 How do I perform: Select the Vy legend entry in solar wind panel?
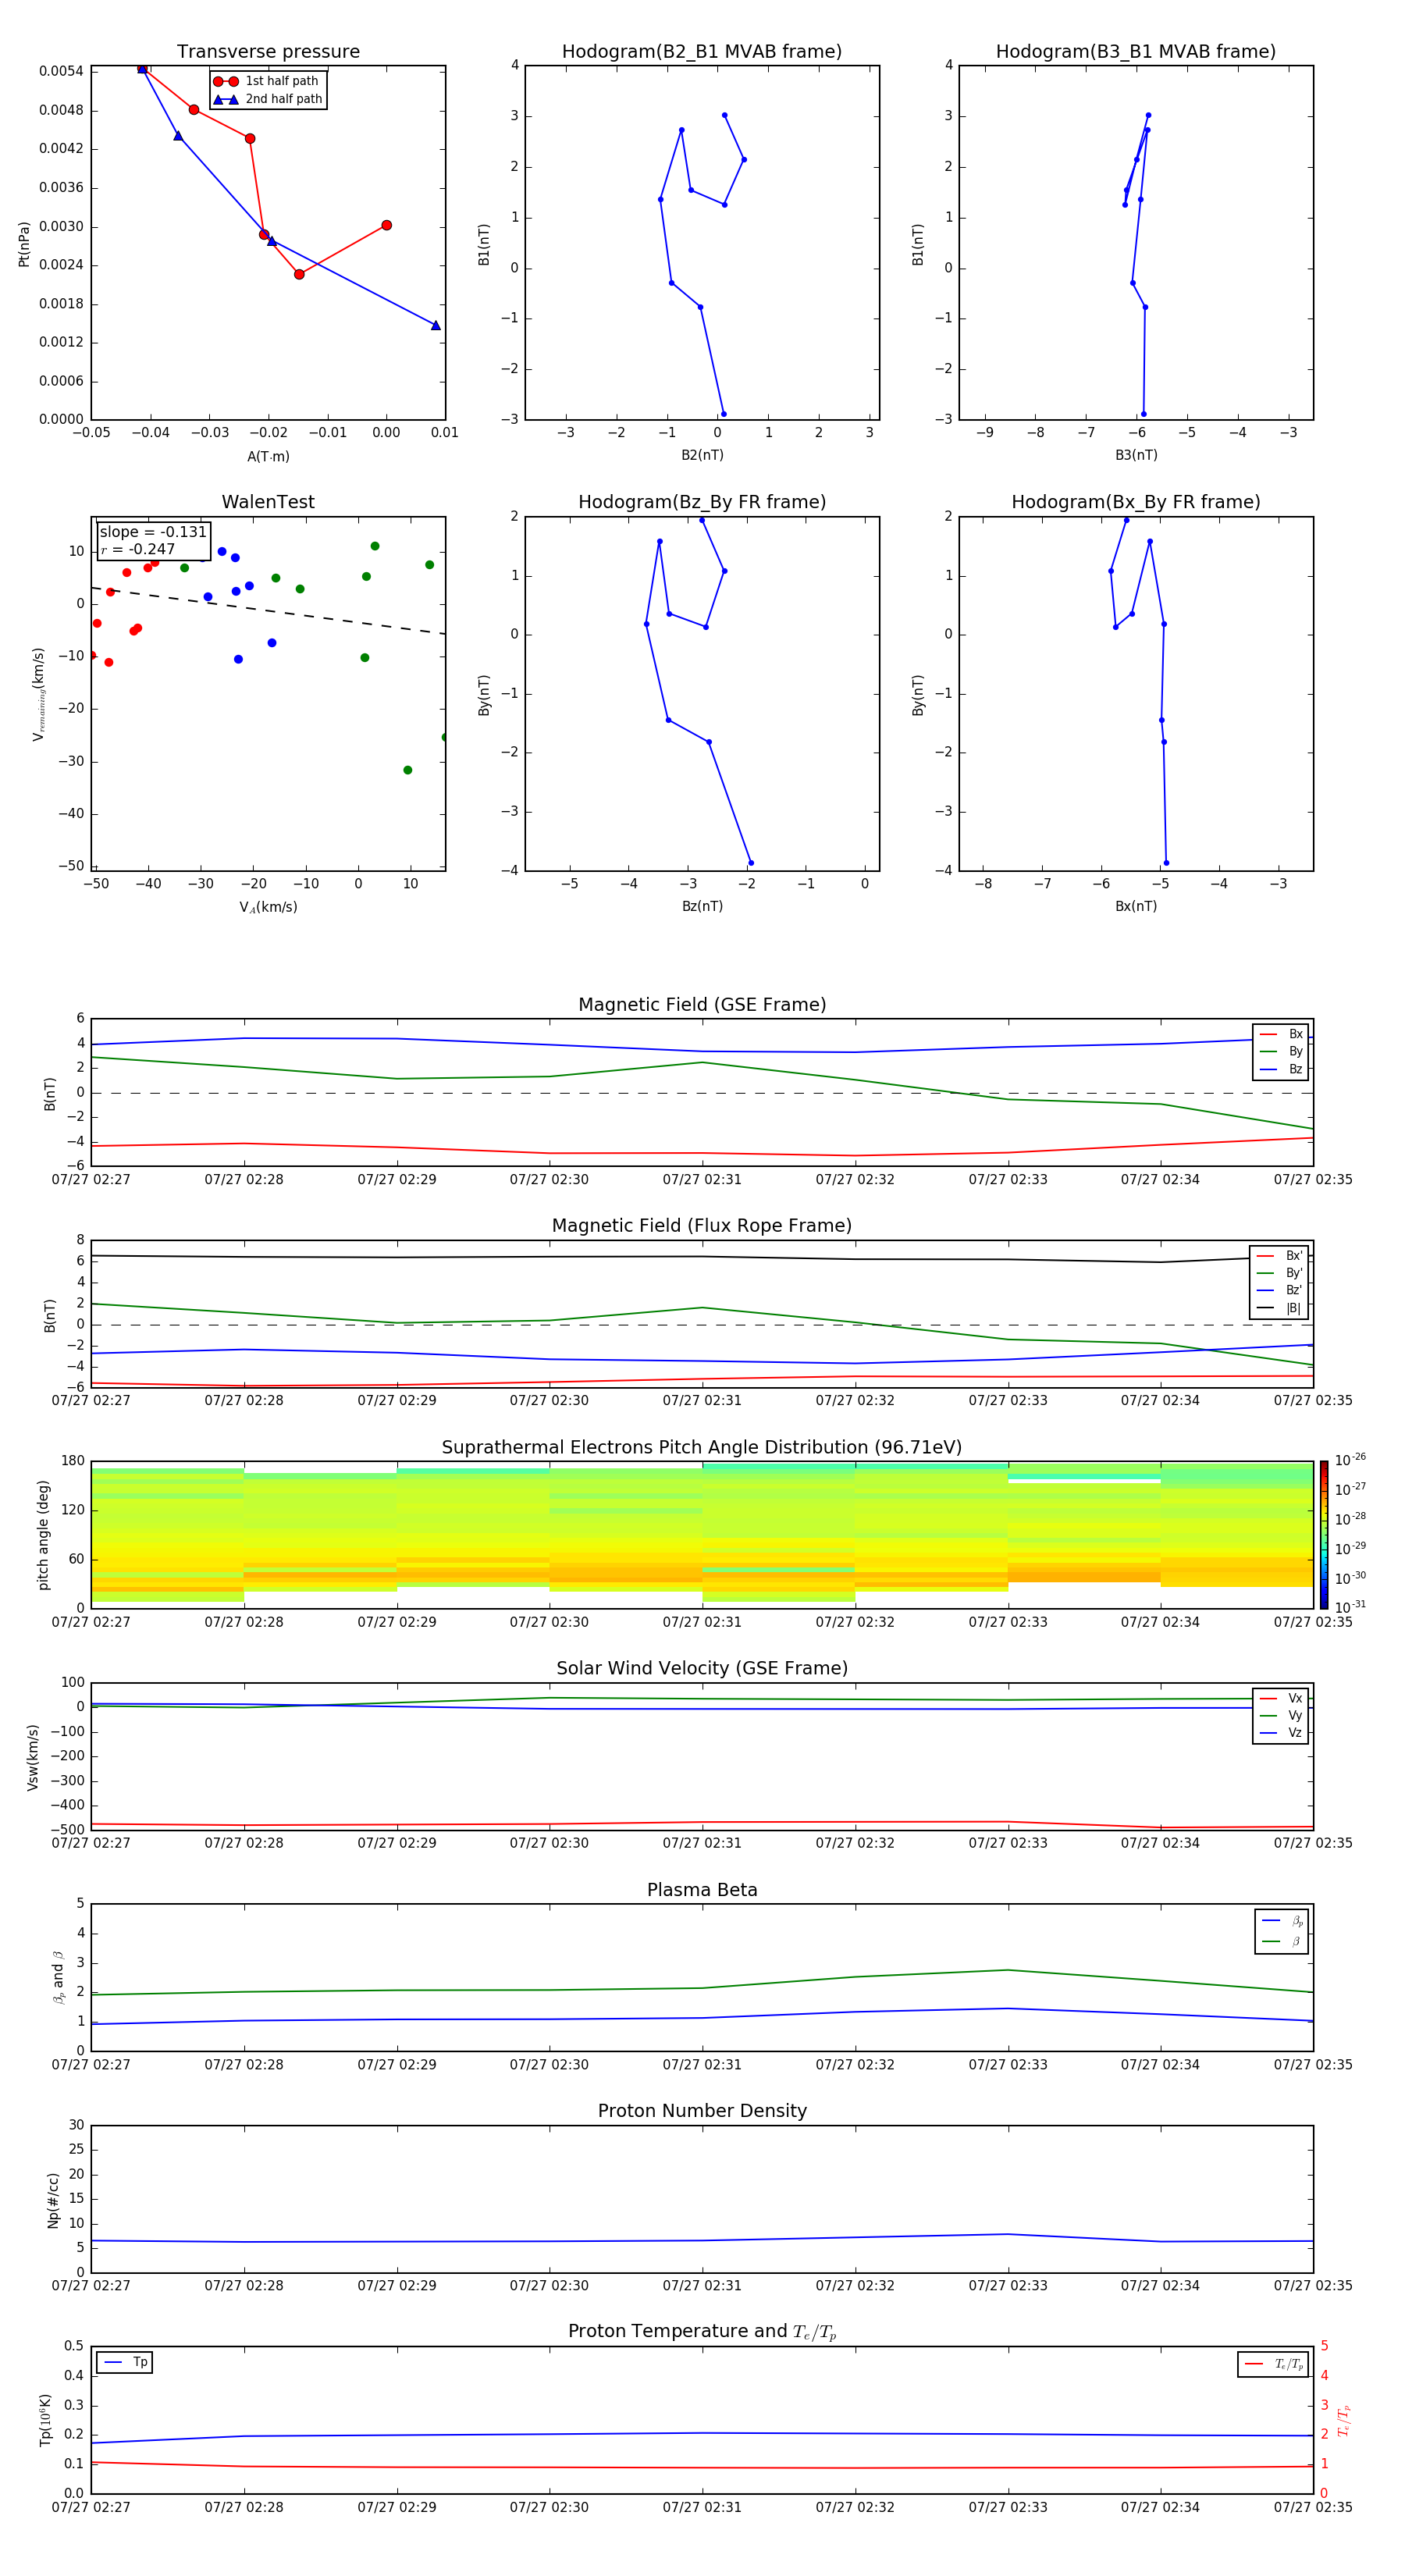[1281, 1715]
